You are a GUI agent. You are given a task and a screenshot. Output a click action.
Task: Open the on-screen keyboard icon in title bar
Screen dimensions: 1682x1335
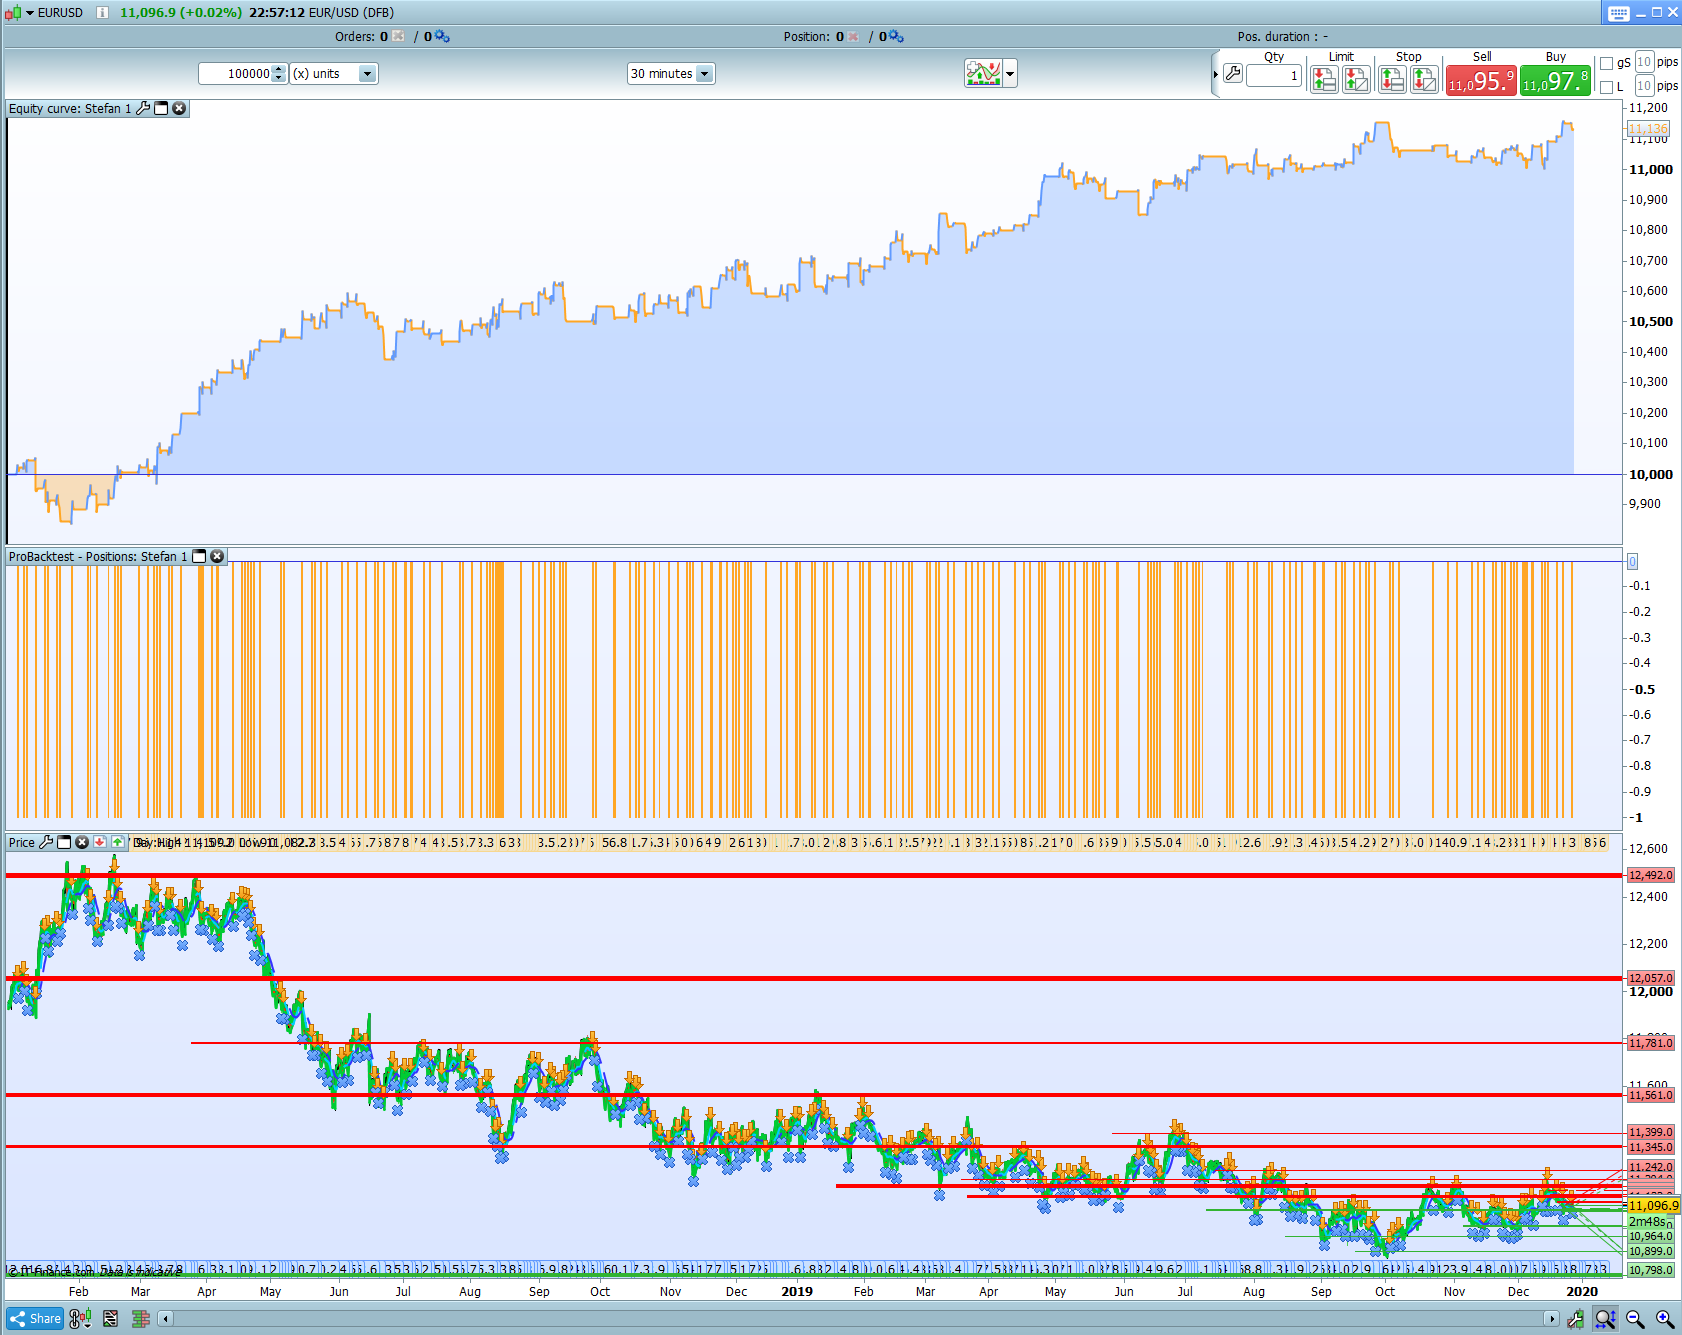coord(1619,13)
